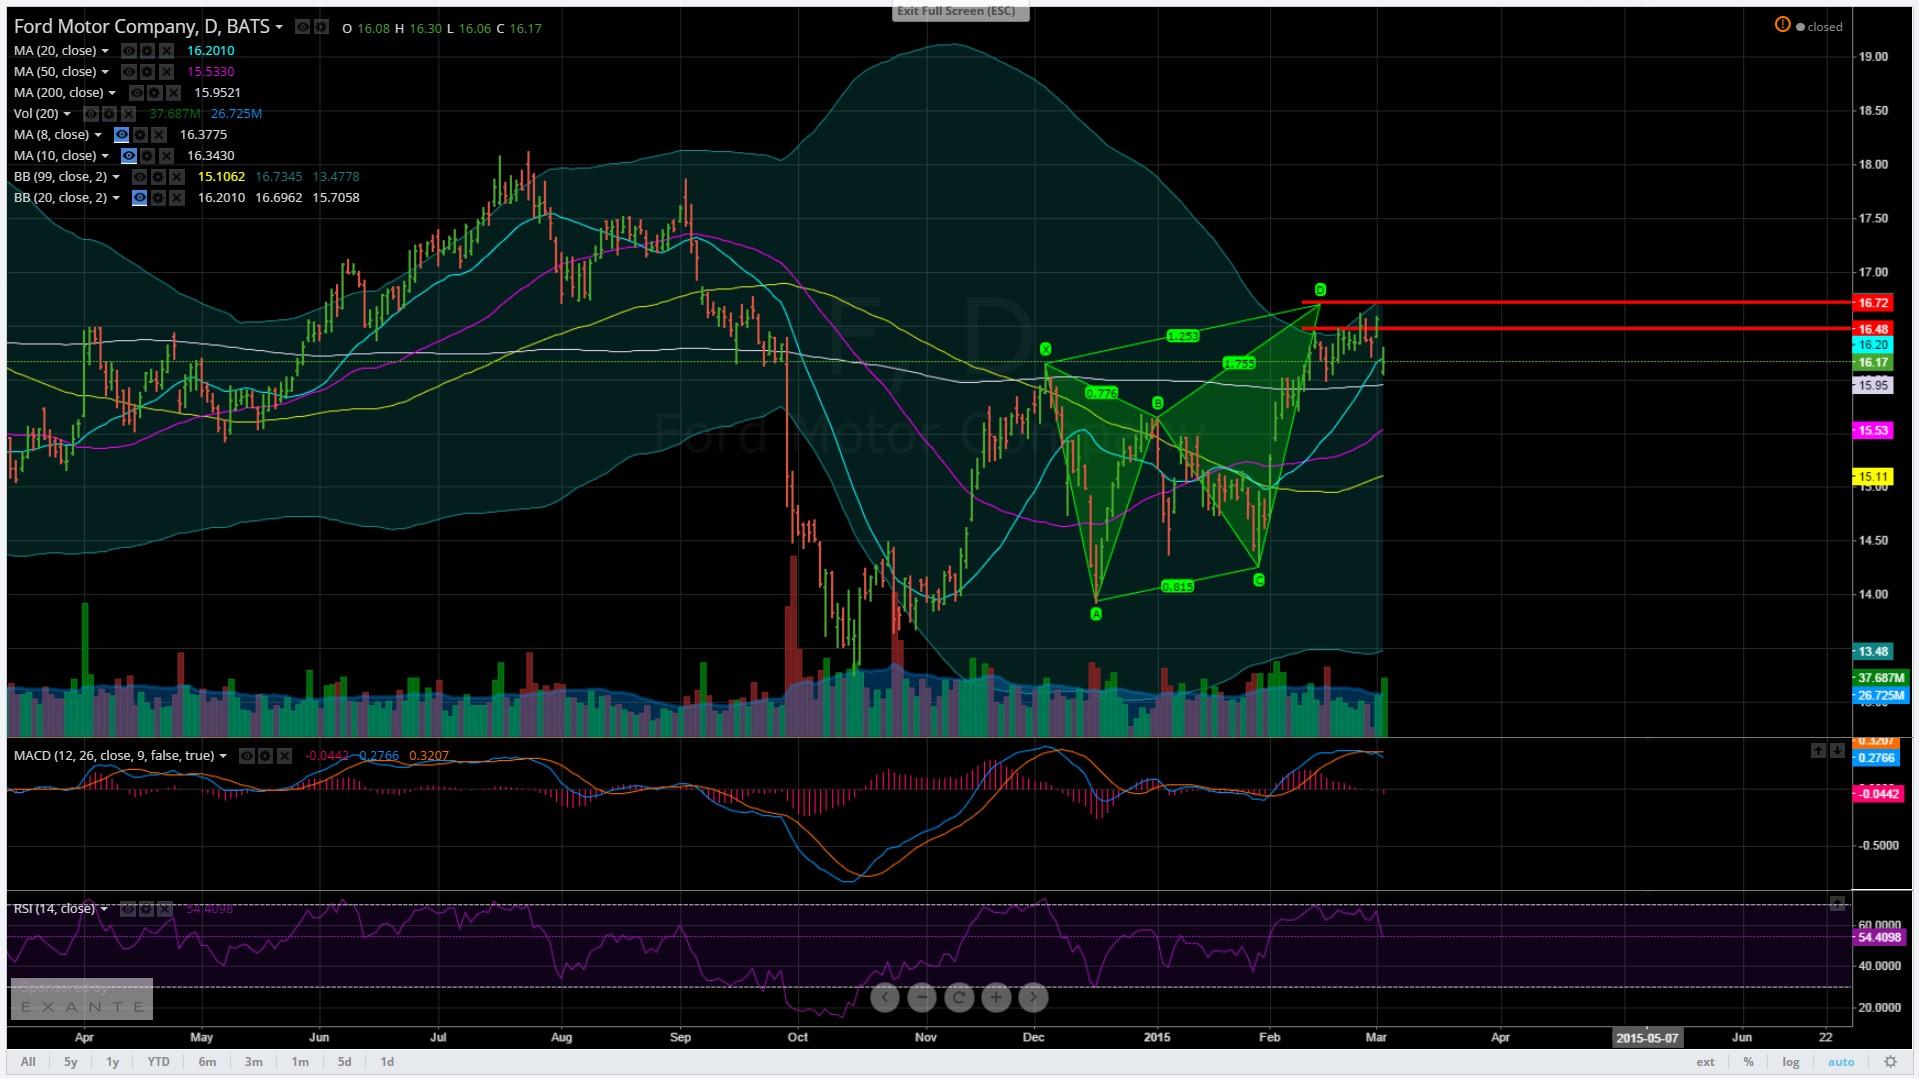Viewport: 1919px width, 1079px height.
Task: Expand the MA (8, close) dropdown arrow
Action: coord(98,135)
